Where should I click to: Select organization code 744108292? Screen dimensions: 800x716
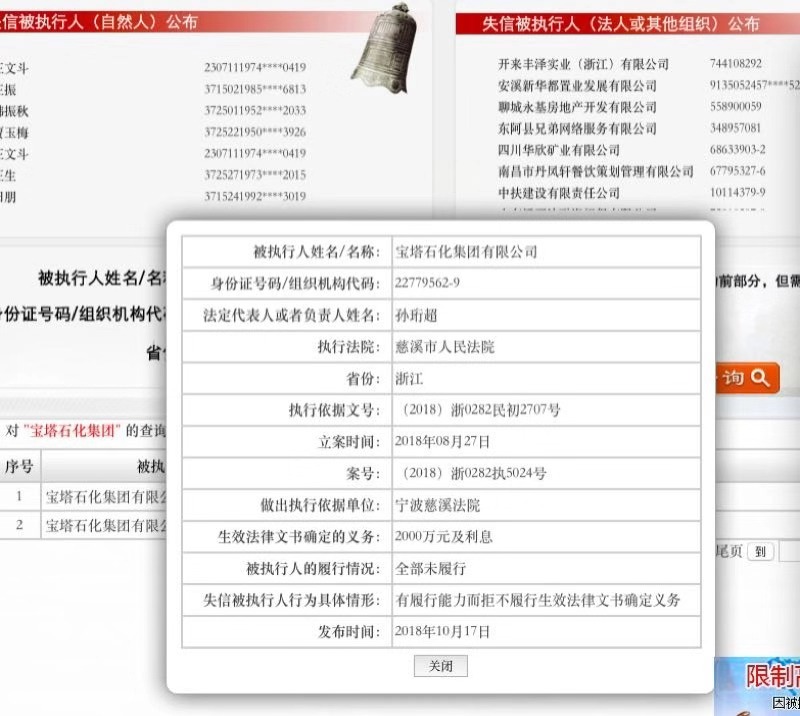(x=736, y=63)
